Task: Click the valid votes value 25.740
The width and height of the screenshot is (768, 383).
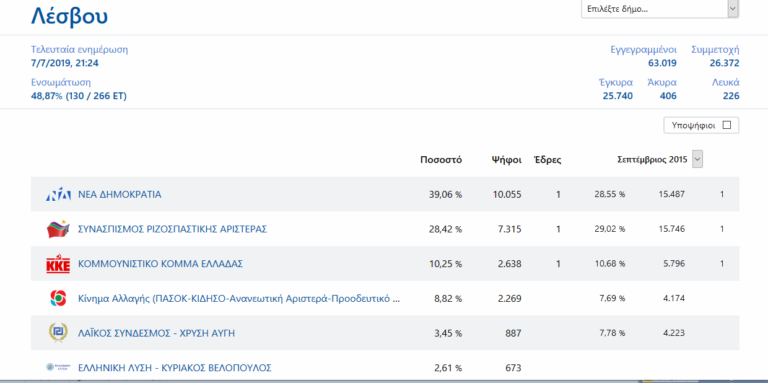Action: point(618,96)
